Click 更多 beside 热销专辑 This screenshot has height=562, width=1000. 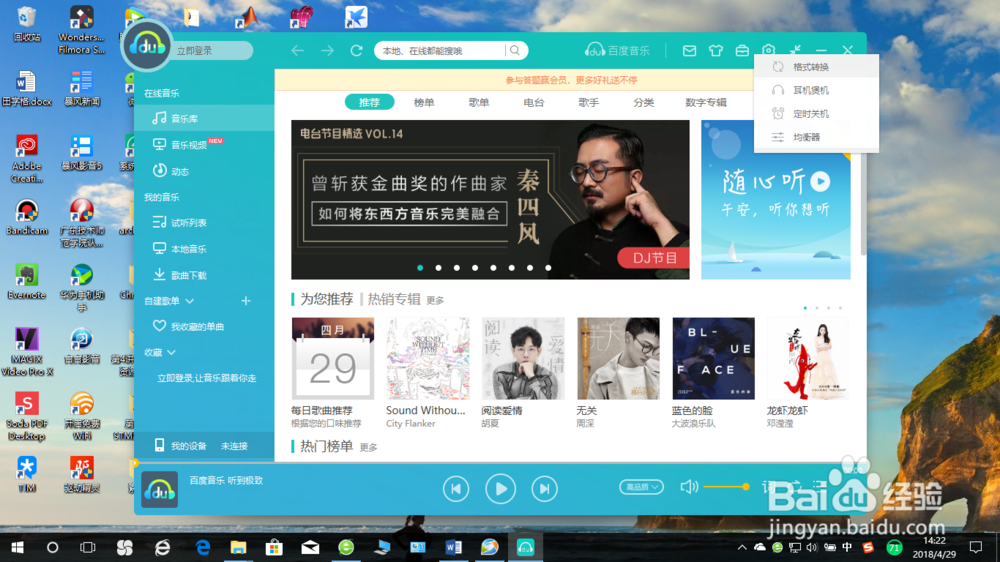435,300
